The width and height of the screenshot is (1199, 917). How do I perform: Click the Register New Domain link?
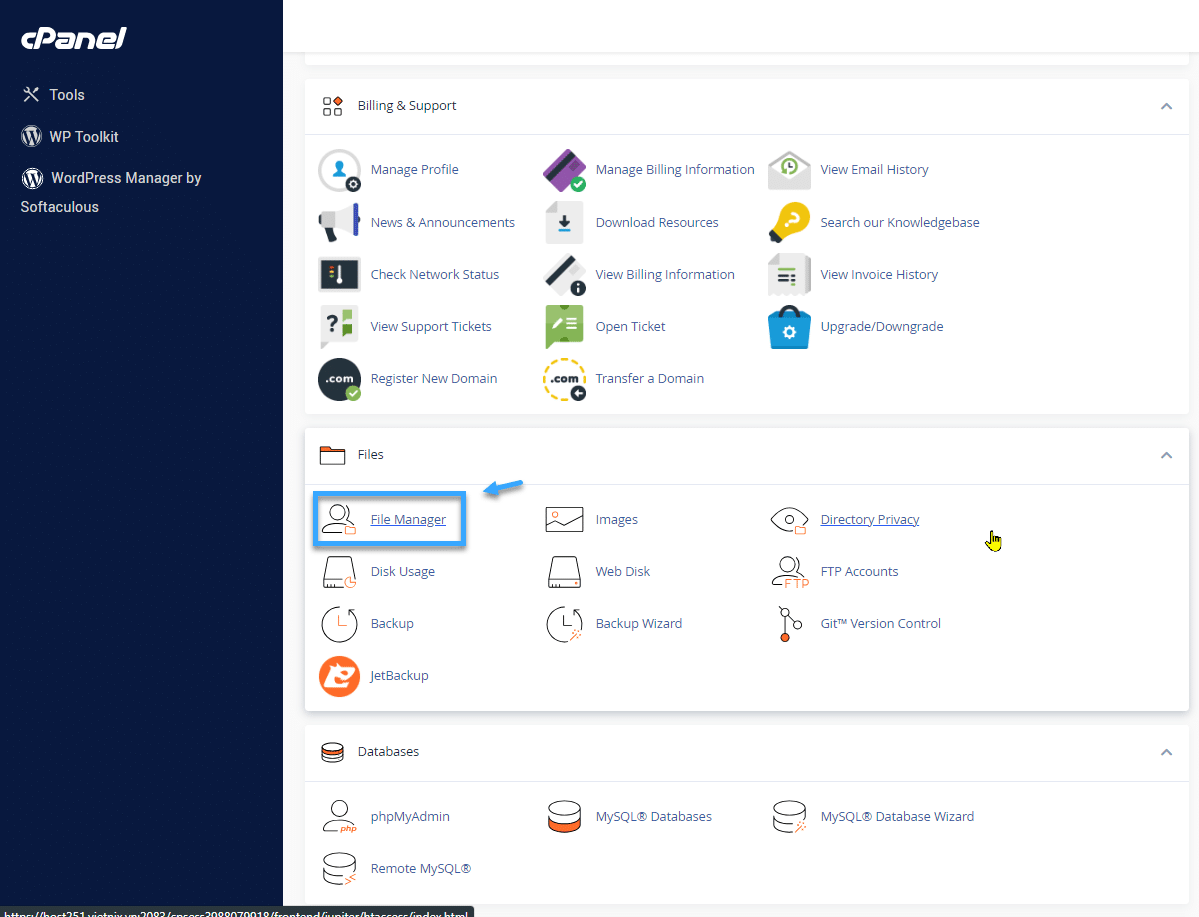434,378
